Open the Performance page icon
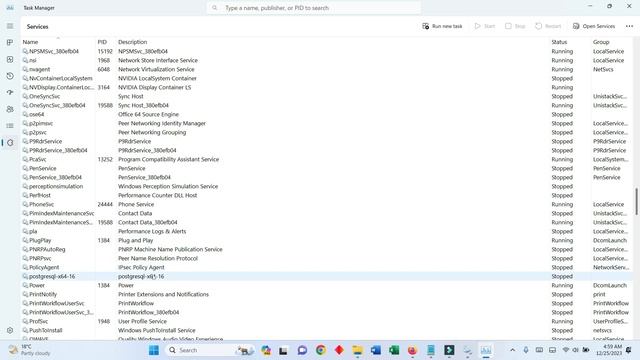640x360 pixels. tap(10, 59)
